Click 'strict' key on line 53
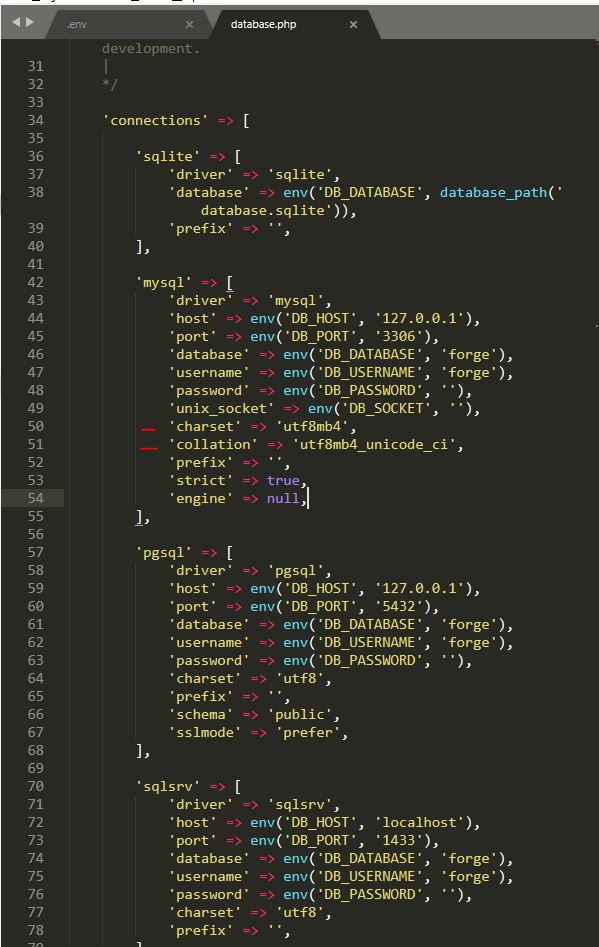Image resolution: width=599 pixels, height=947 pixels. (200, 480)
